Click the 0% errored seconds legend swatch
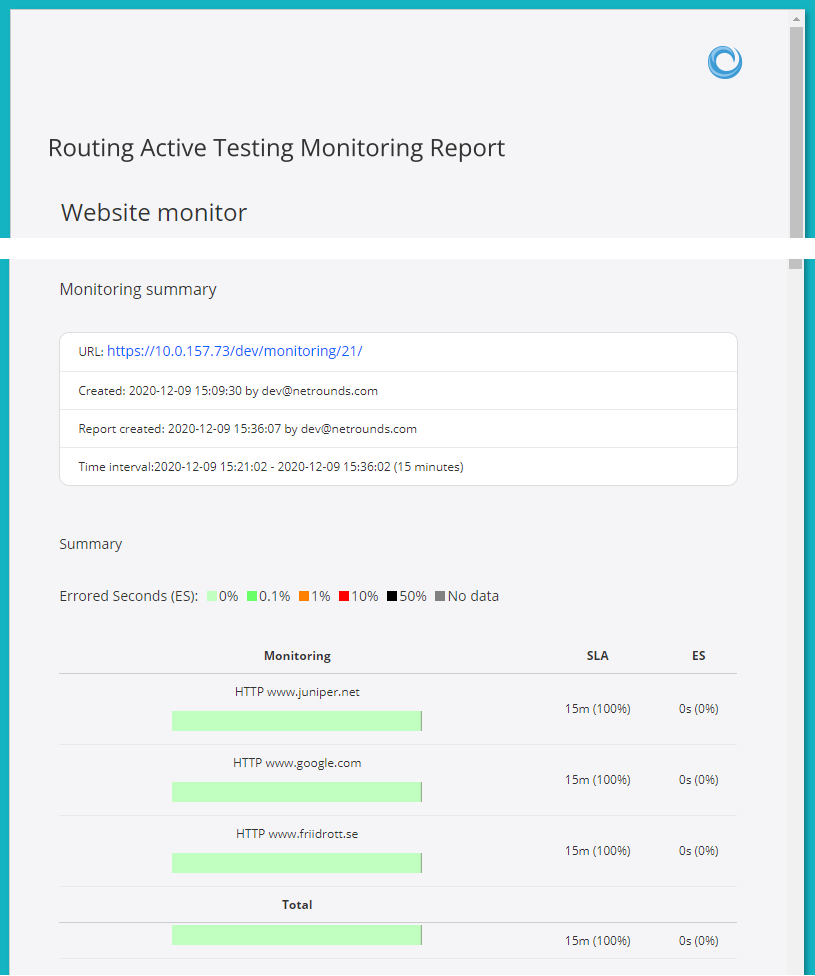The image size is (815, 976). coord(212,597)
